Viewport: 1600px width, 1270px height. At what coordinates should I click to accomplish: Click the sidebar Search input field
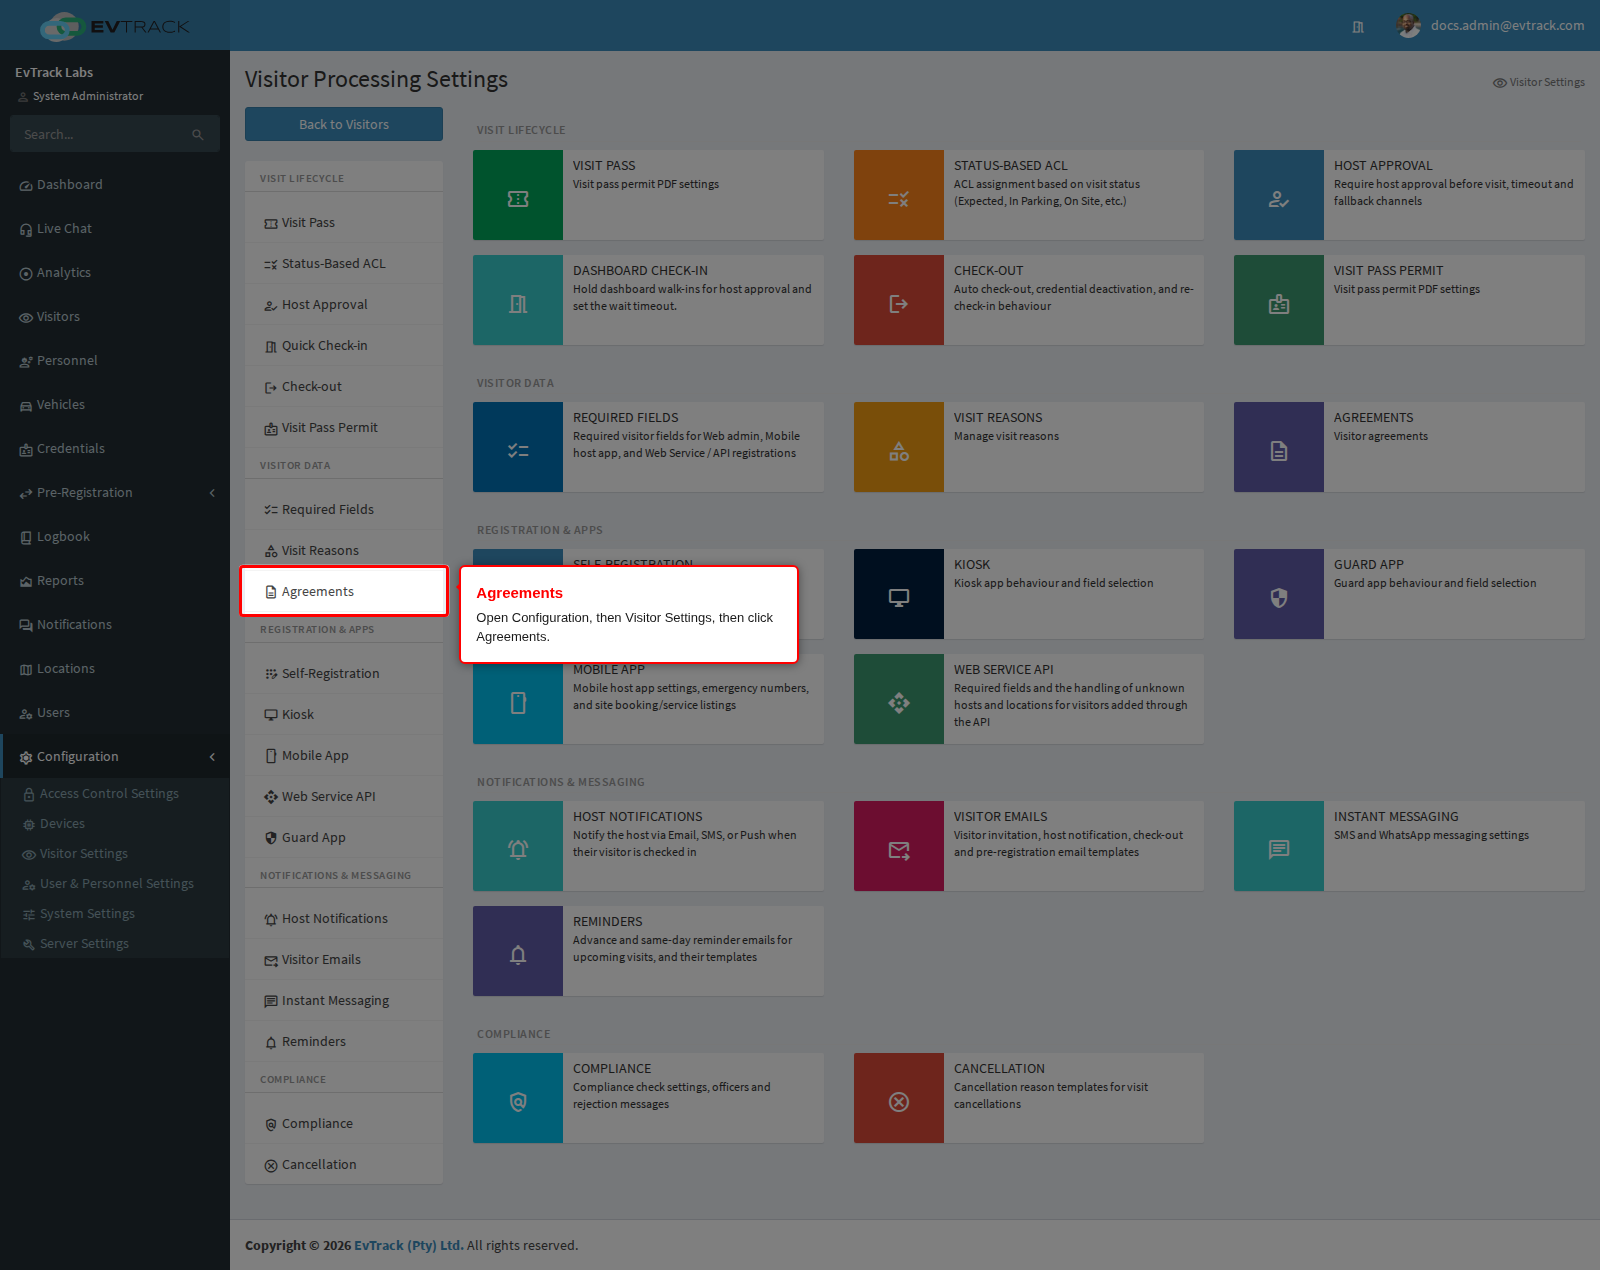coord(100,134)
